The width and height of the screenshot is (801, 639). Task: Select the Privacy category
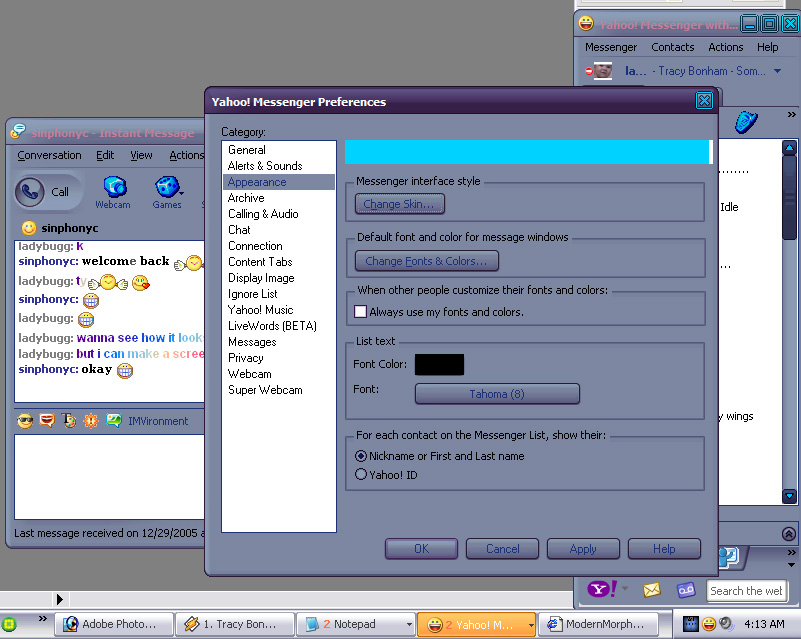(x=278, y=358)
